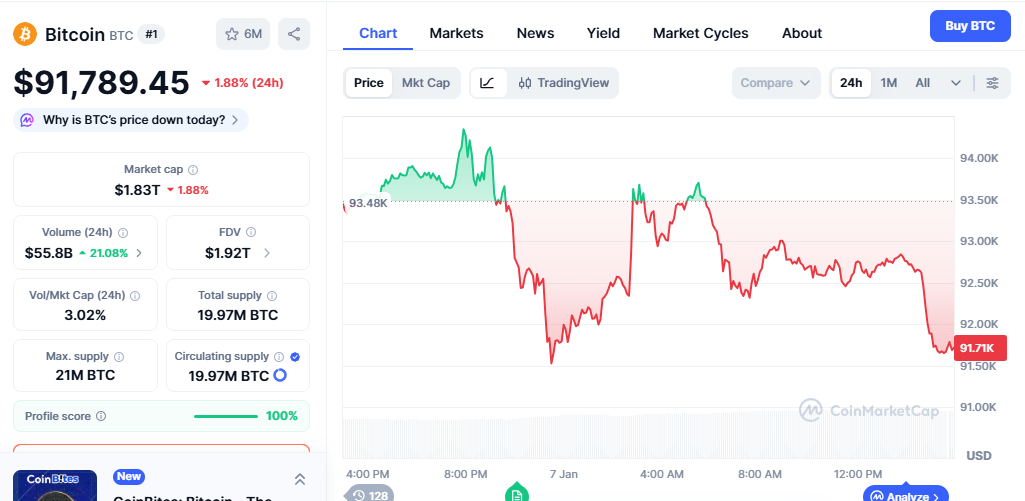Add Bitcoin to watchlist star button
This screenshot has width=1025, height=501.
point(243,34)
